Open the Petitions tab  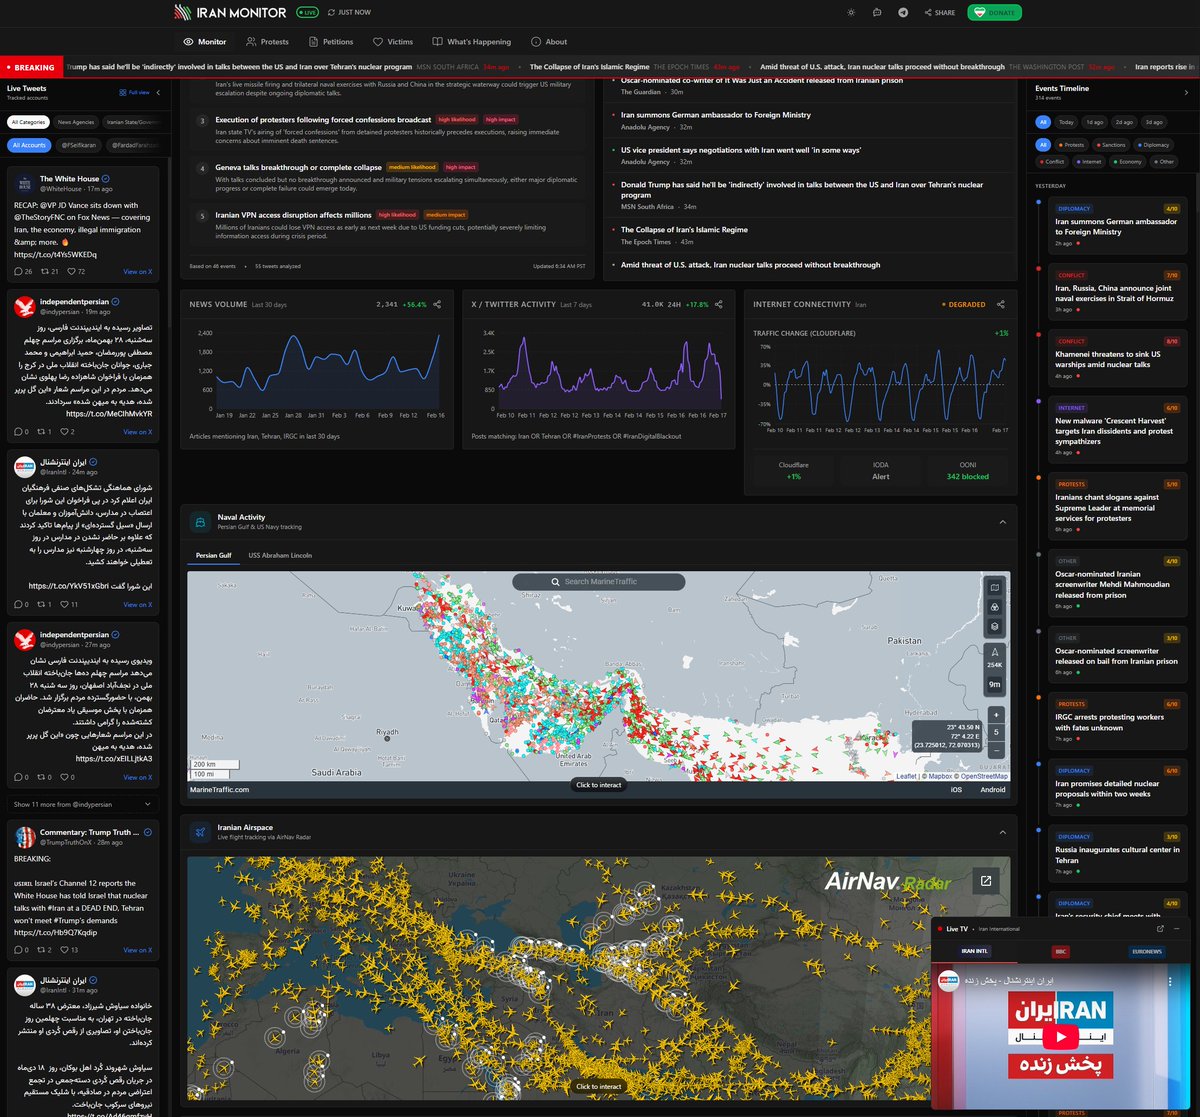331,42
